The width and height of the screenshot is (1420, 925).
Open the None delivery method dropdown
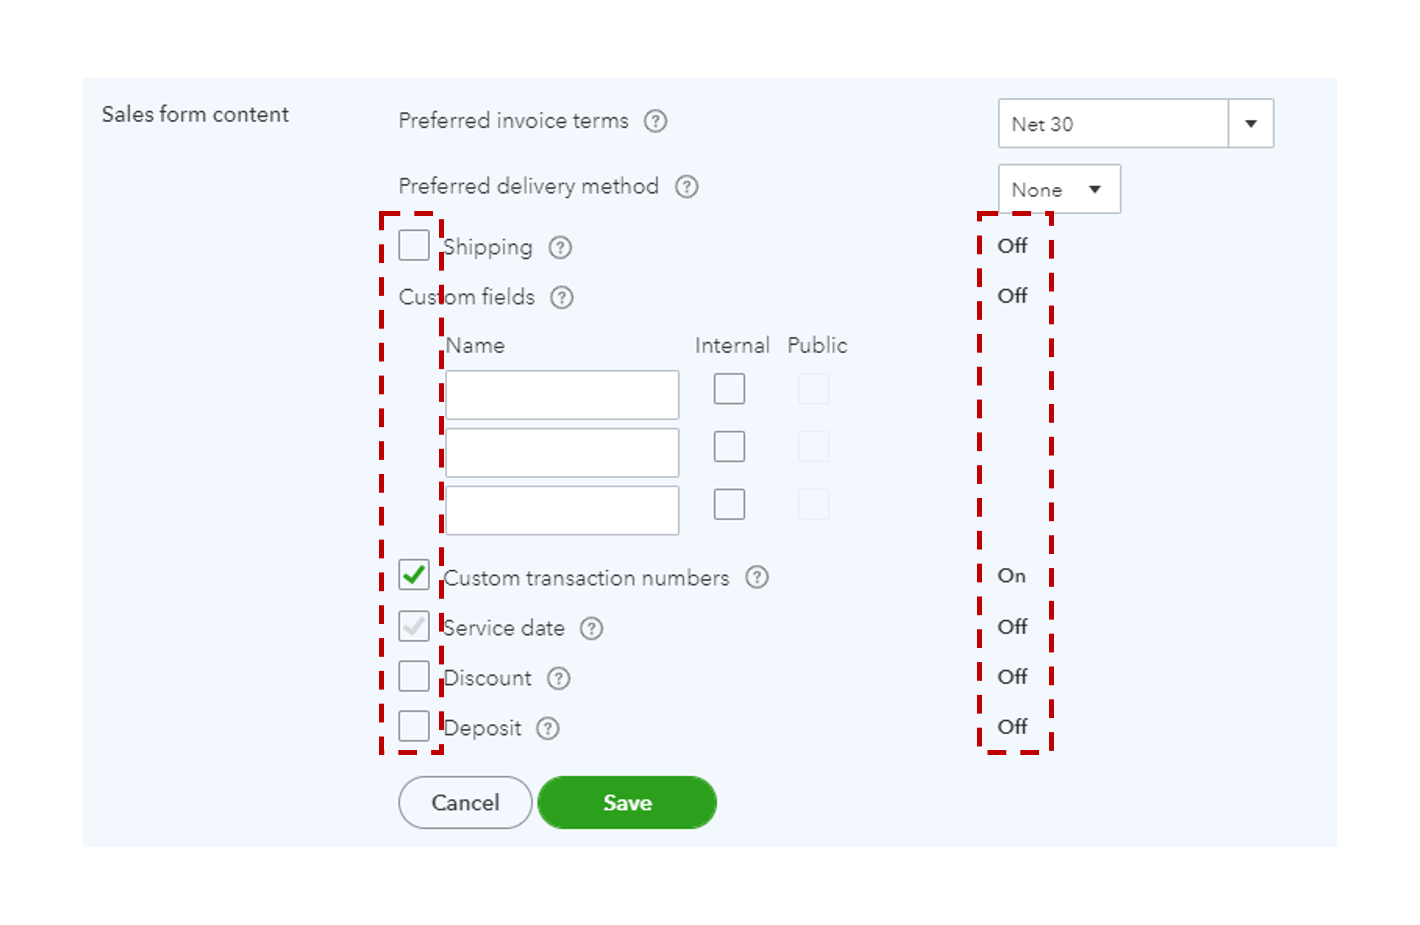[1059, 189]
